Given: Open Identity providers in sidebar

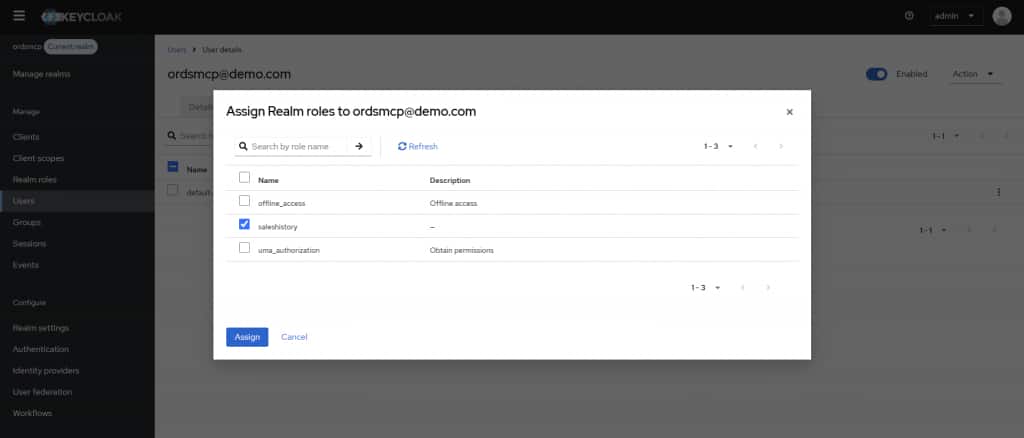Looking at the screenshot, I should click(x=46, y=371).
